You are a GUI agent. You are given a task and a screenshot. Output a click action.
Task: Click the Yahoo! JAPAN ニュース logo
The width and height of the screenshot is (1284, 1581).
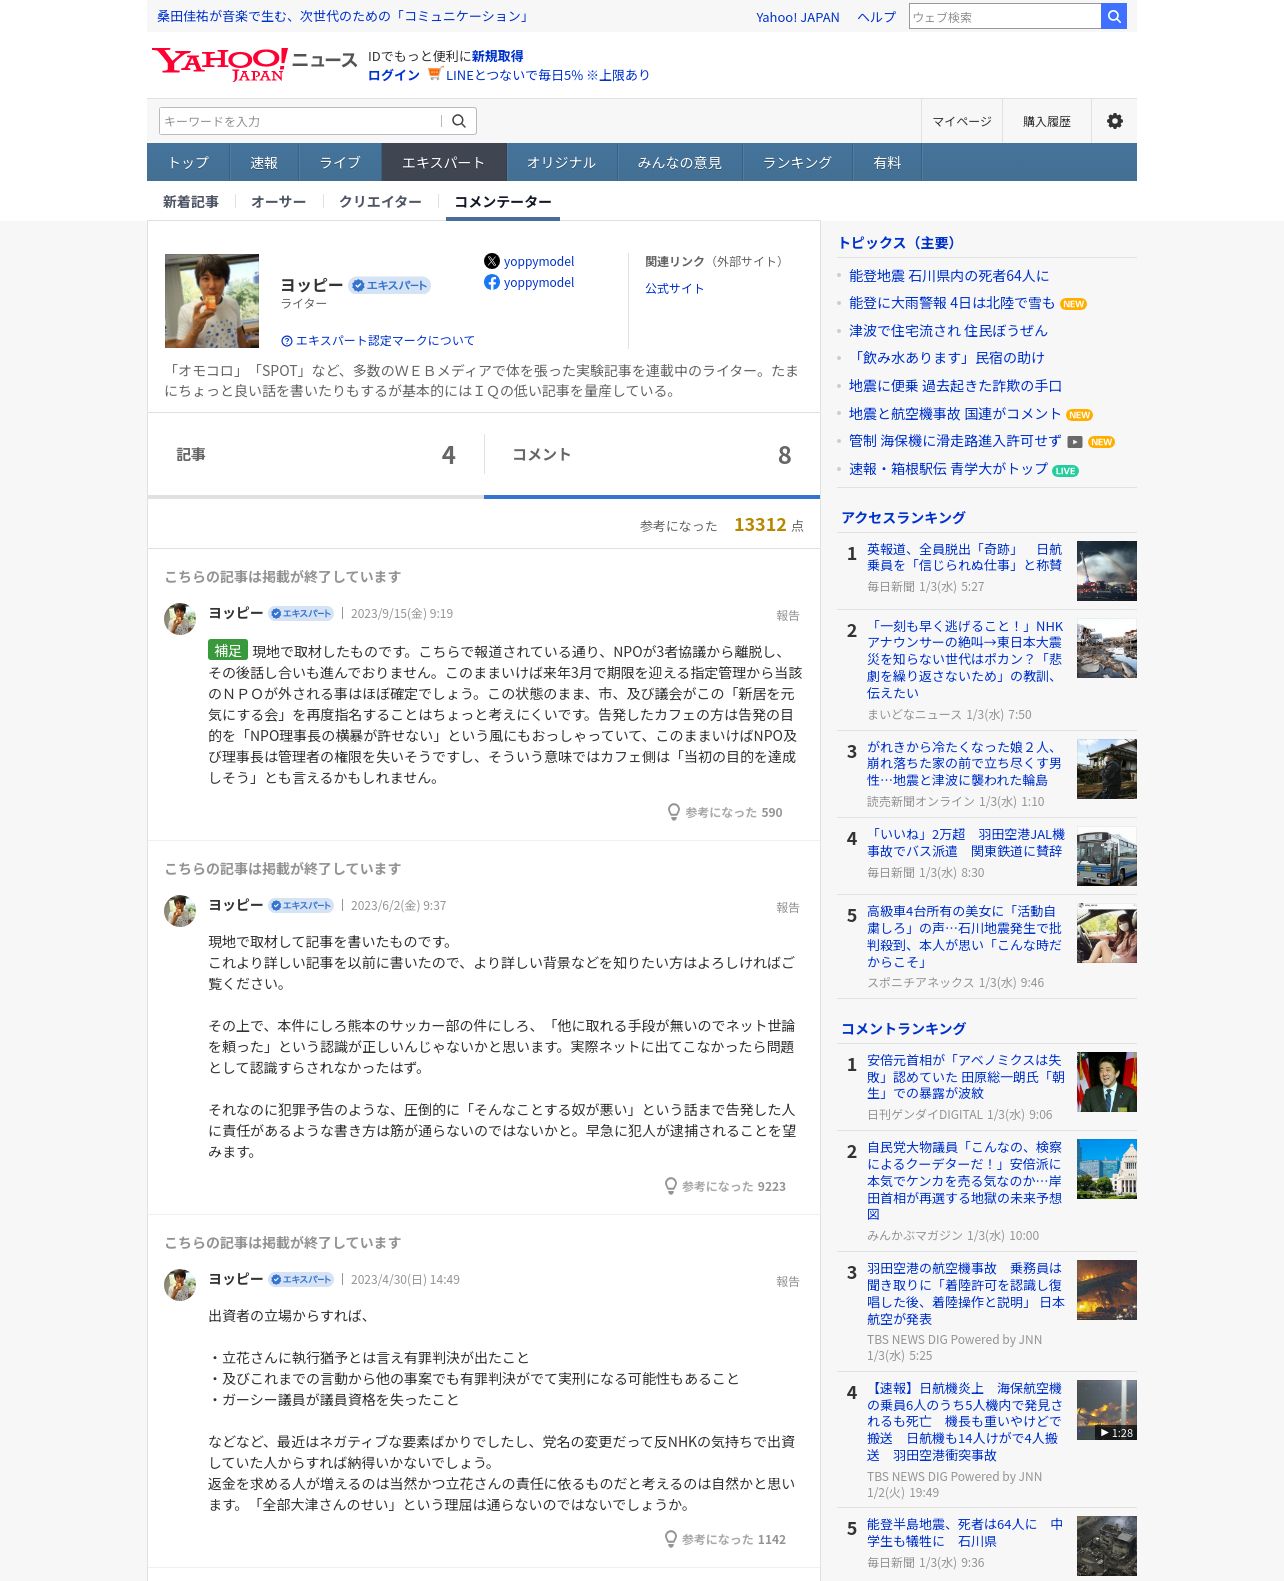pos(254,64)
